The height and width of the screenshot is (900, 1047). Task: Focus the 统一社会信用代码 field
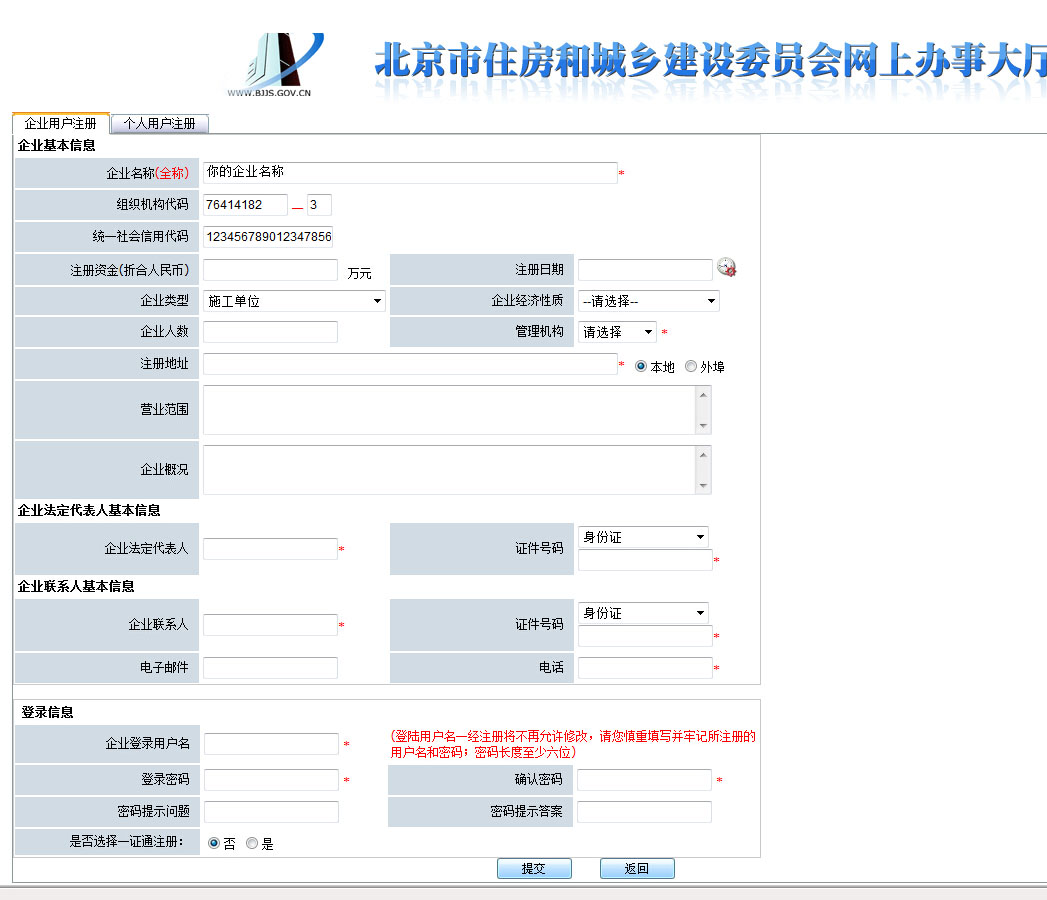coord(268,237)
